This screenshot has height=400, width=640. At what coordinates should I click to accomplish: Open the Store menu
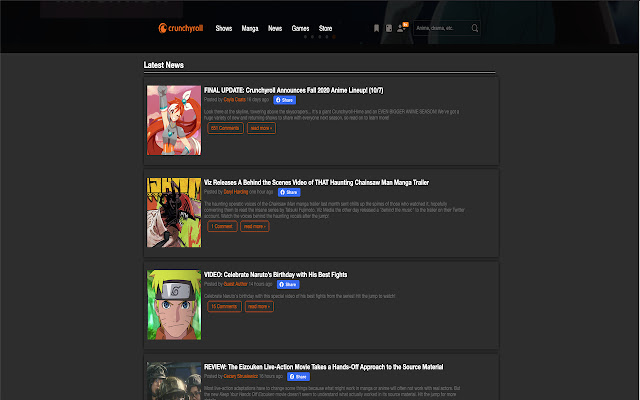pos(325,28)
